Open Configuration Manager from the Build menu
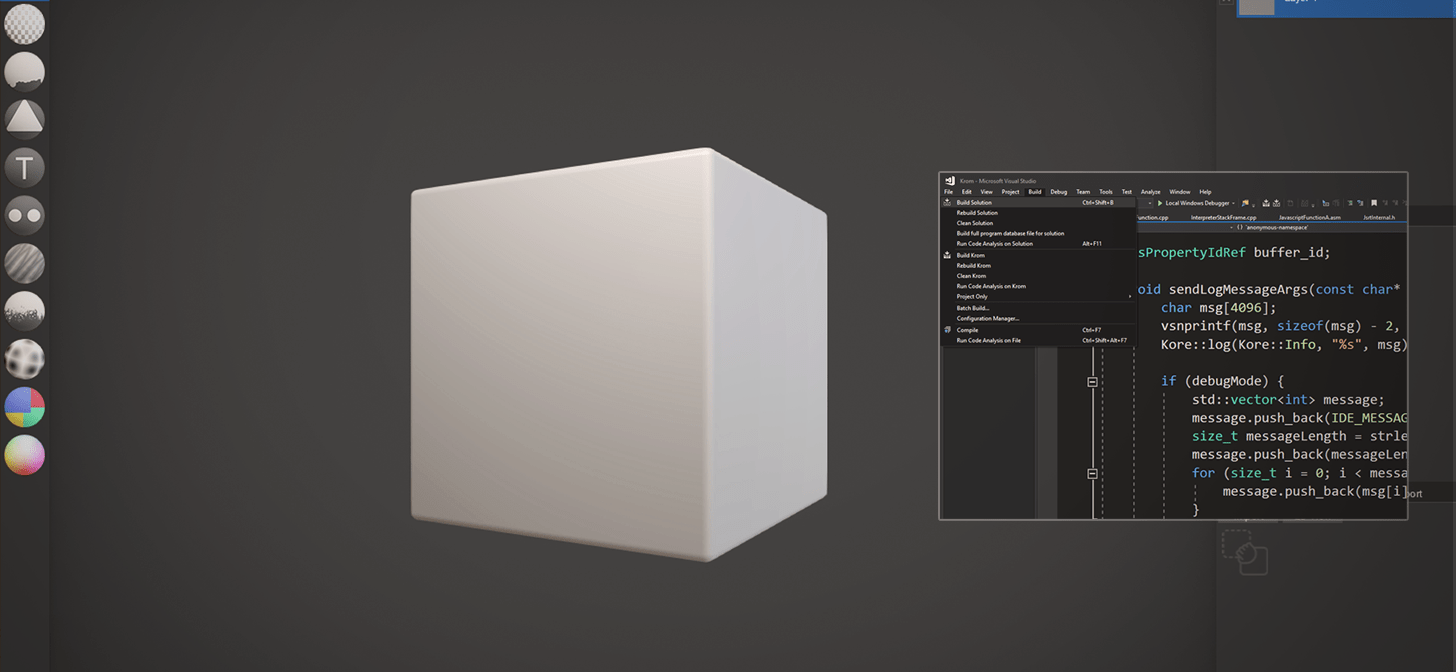Image resolution: width=1456 pixels, height=672 pixels. (985, 318)
